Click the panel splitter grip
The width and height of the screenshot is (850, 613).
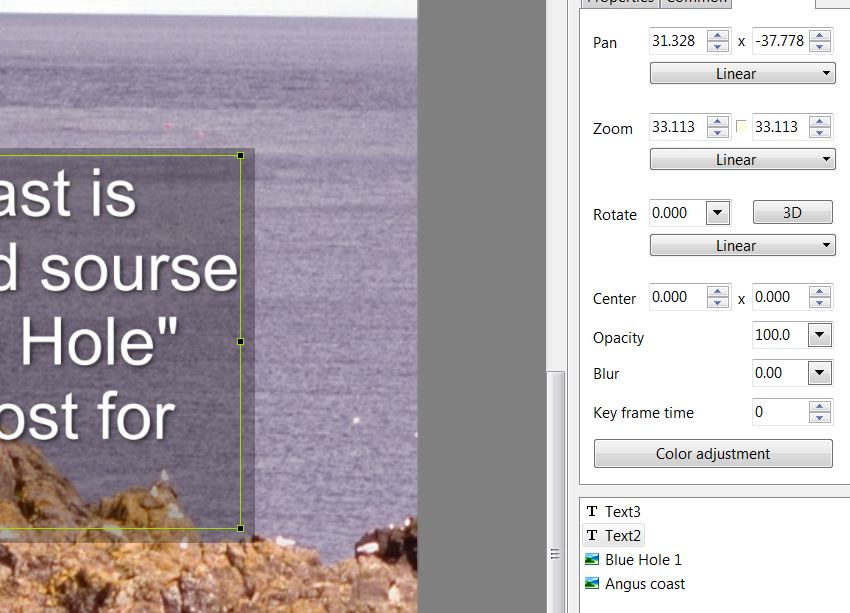555,553
